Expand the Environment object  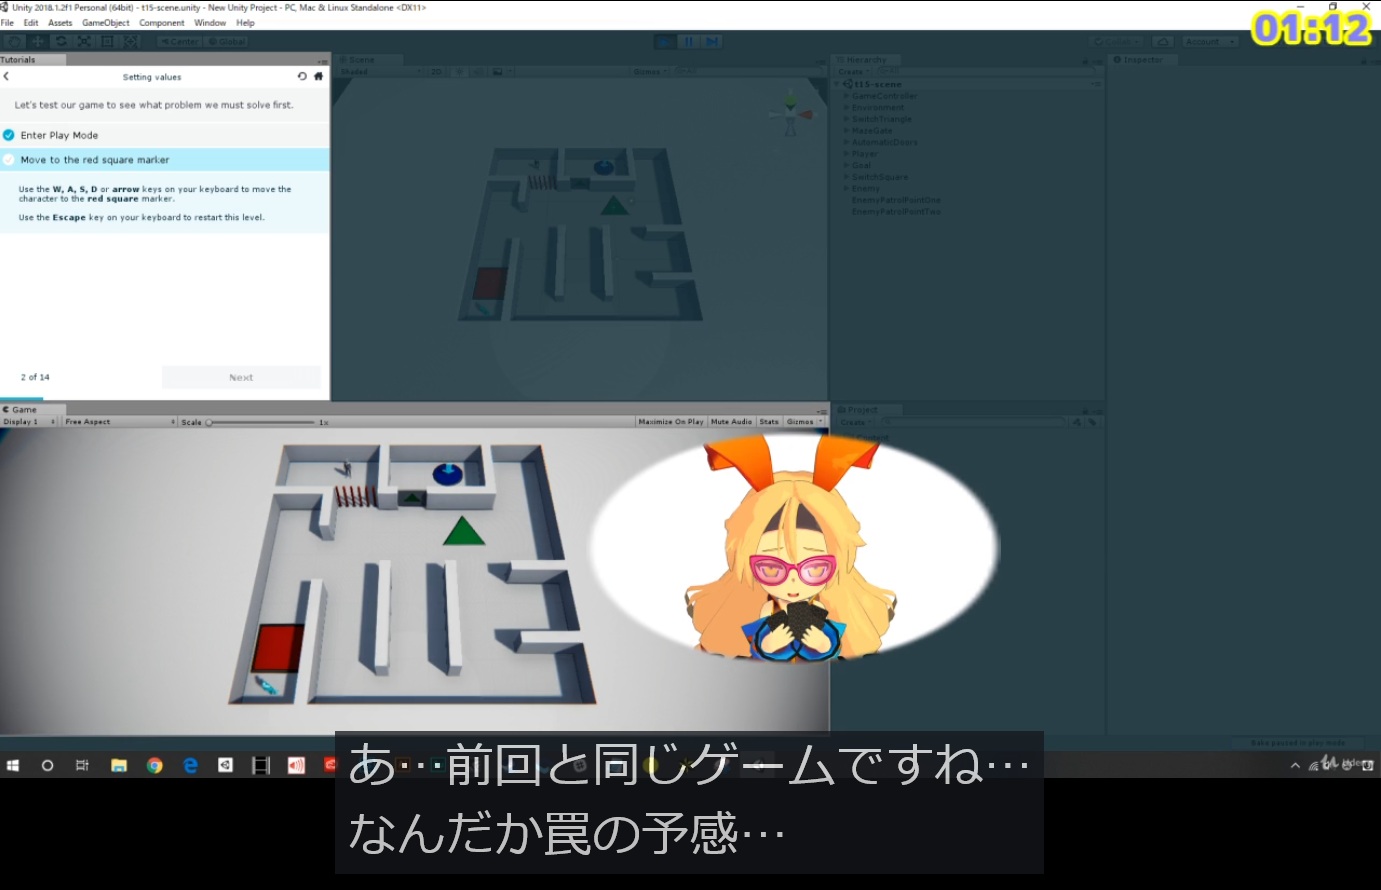[x=847, y=108]
